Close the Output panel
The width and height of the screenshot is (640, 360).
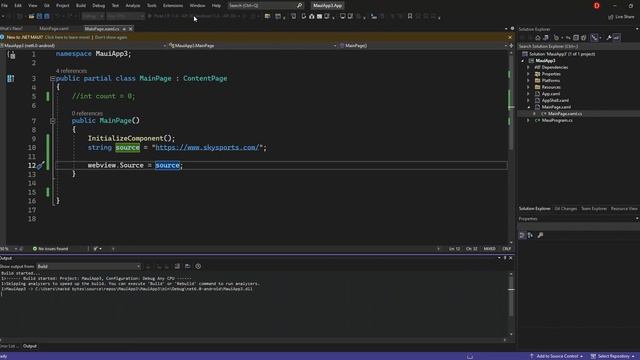pyautogui.click(x=511, y=258)
